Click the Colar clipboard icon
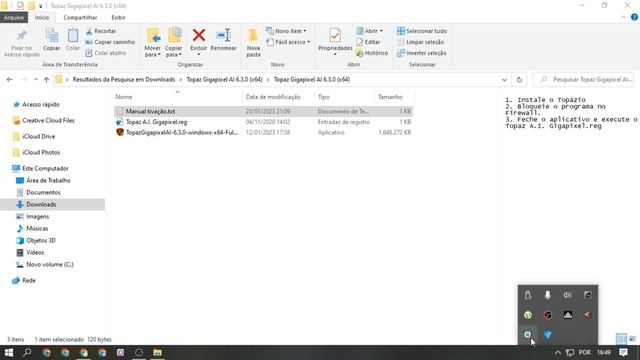The width and height of the screenshot is (640, 360). pyautogui.click(x=73, y=36)
